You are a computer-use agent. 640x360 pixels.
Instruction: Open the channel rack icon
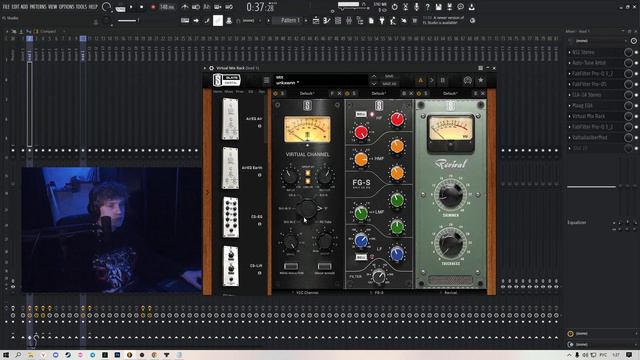coord(338,20)
